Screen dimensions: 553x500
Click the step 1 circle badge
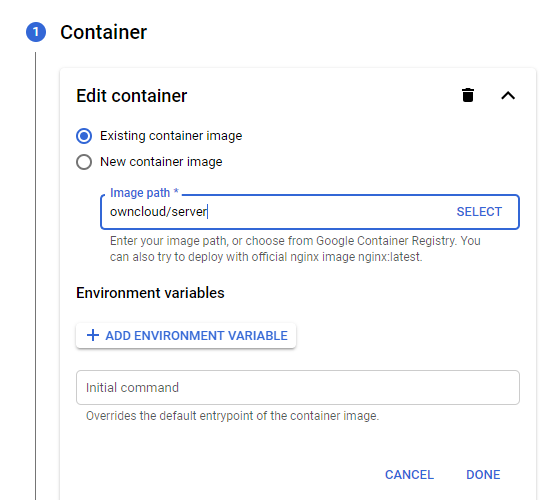[36, 32]
